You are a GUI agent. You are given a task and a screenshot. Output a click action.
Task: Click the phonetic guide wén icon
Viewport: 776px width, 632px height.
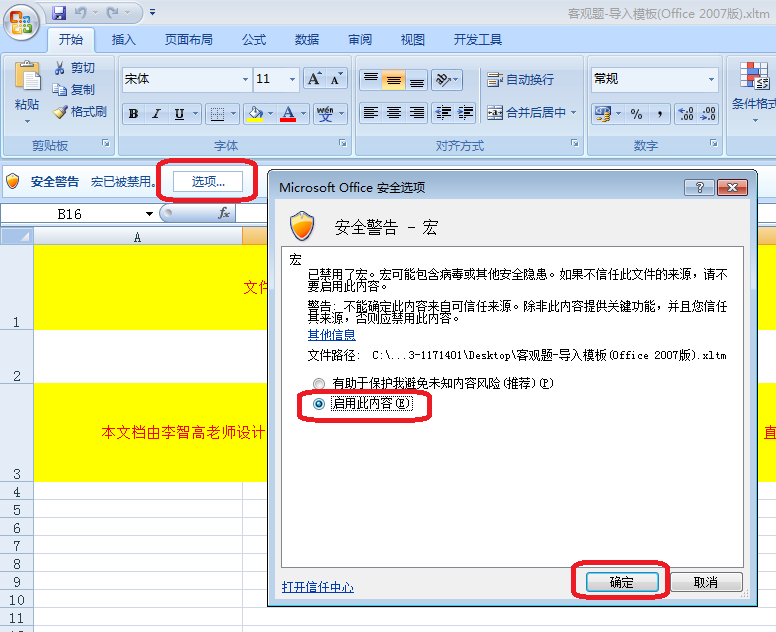(325, 114)
